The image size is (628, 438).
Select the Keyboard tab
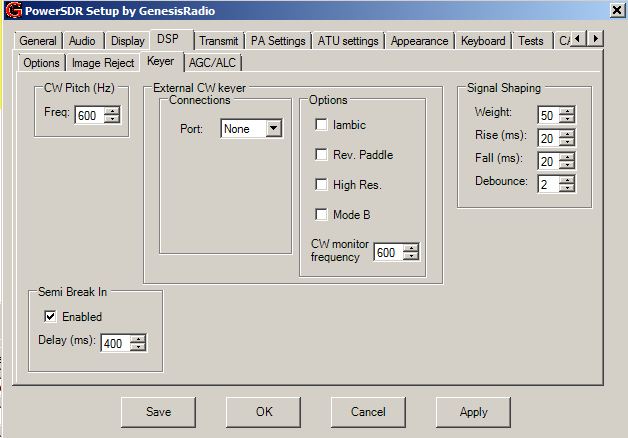pyautogui.click(x=483, y=41)
